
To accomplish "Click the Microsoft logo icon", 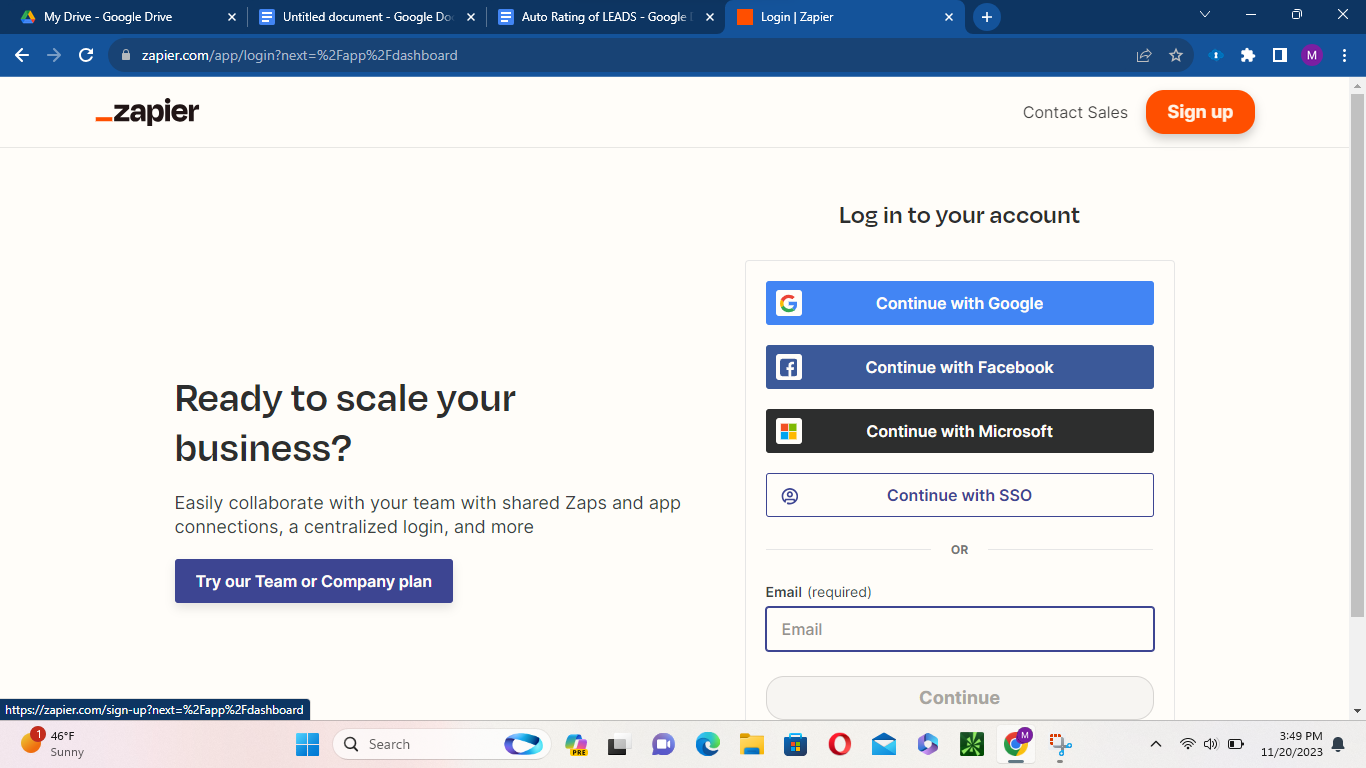I will (x=789, y=431).
